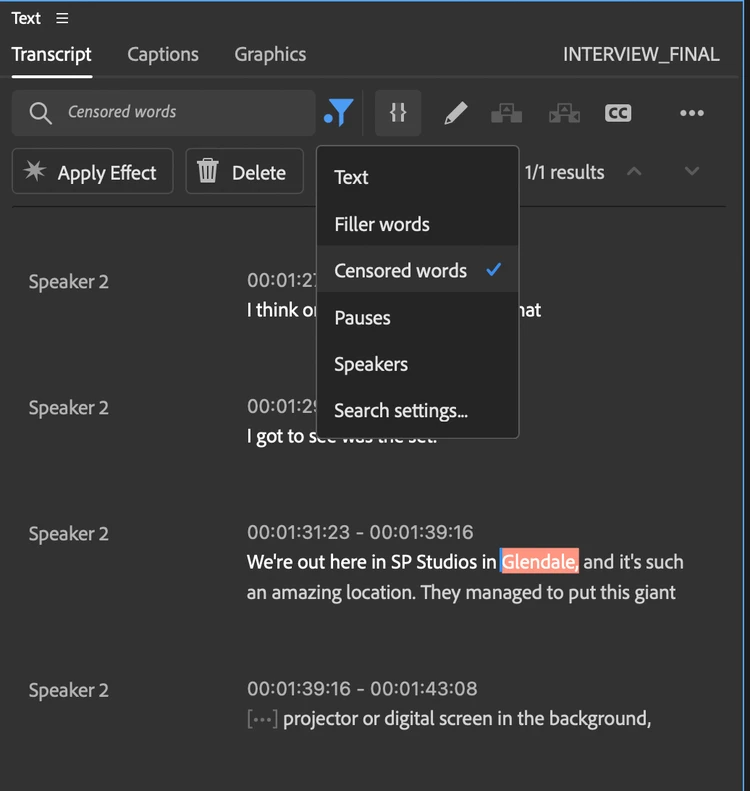Go to the next search result arrow
750x791 pixels.
(x=691, y=171)
